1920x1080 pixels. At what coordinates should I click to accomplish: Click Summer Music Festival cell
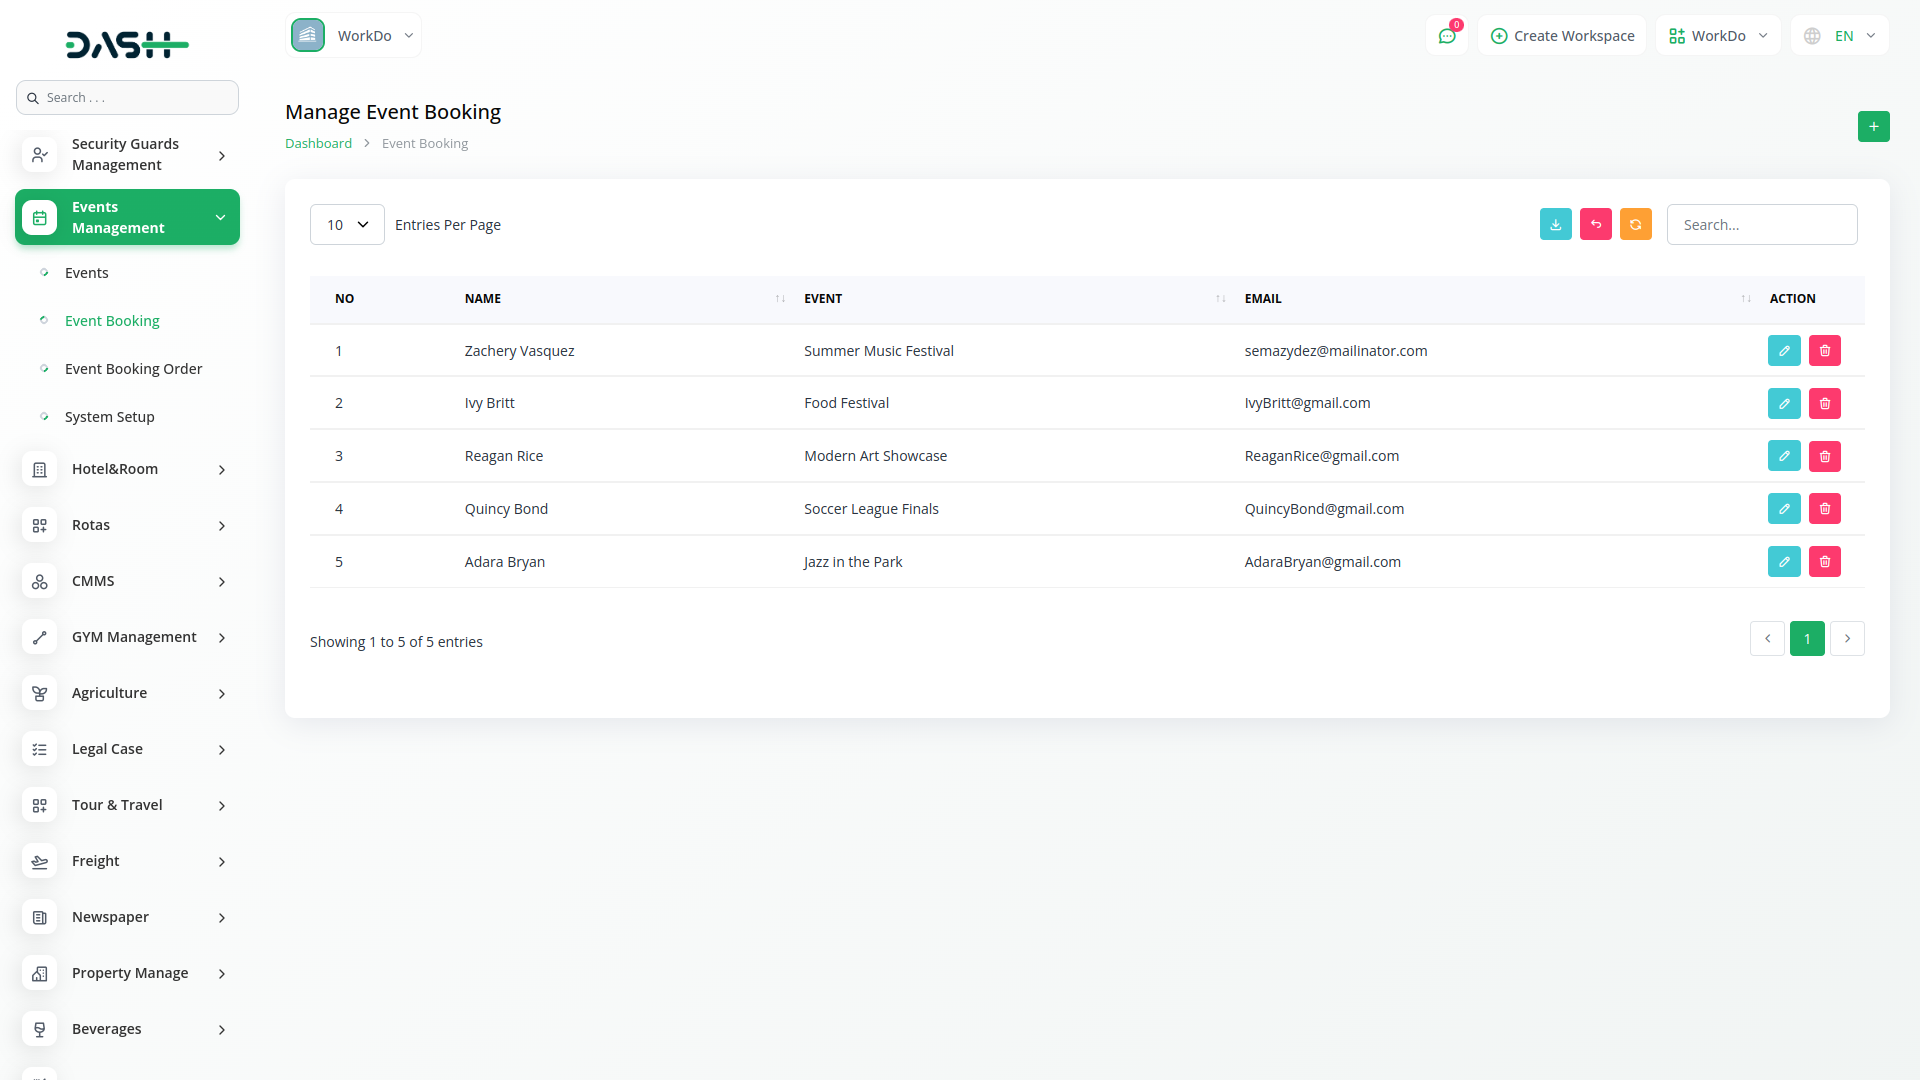pos(879,351)
